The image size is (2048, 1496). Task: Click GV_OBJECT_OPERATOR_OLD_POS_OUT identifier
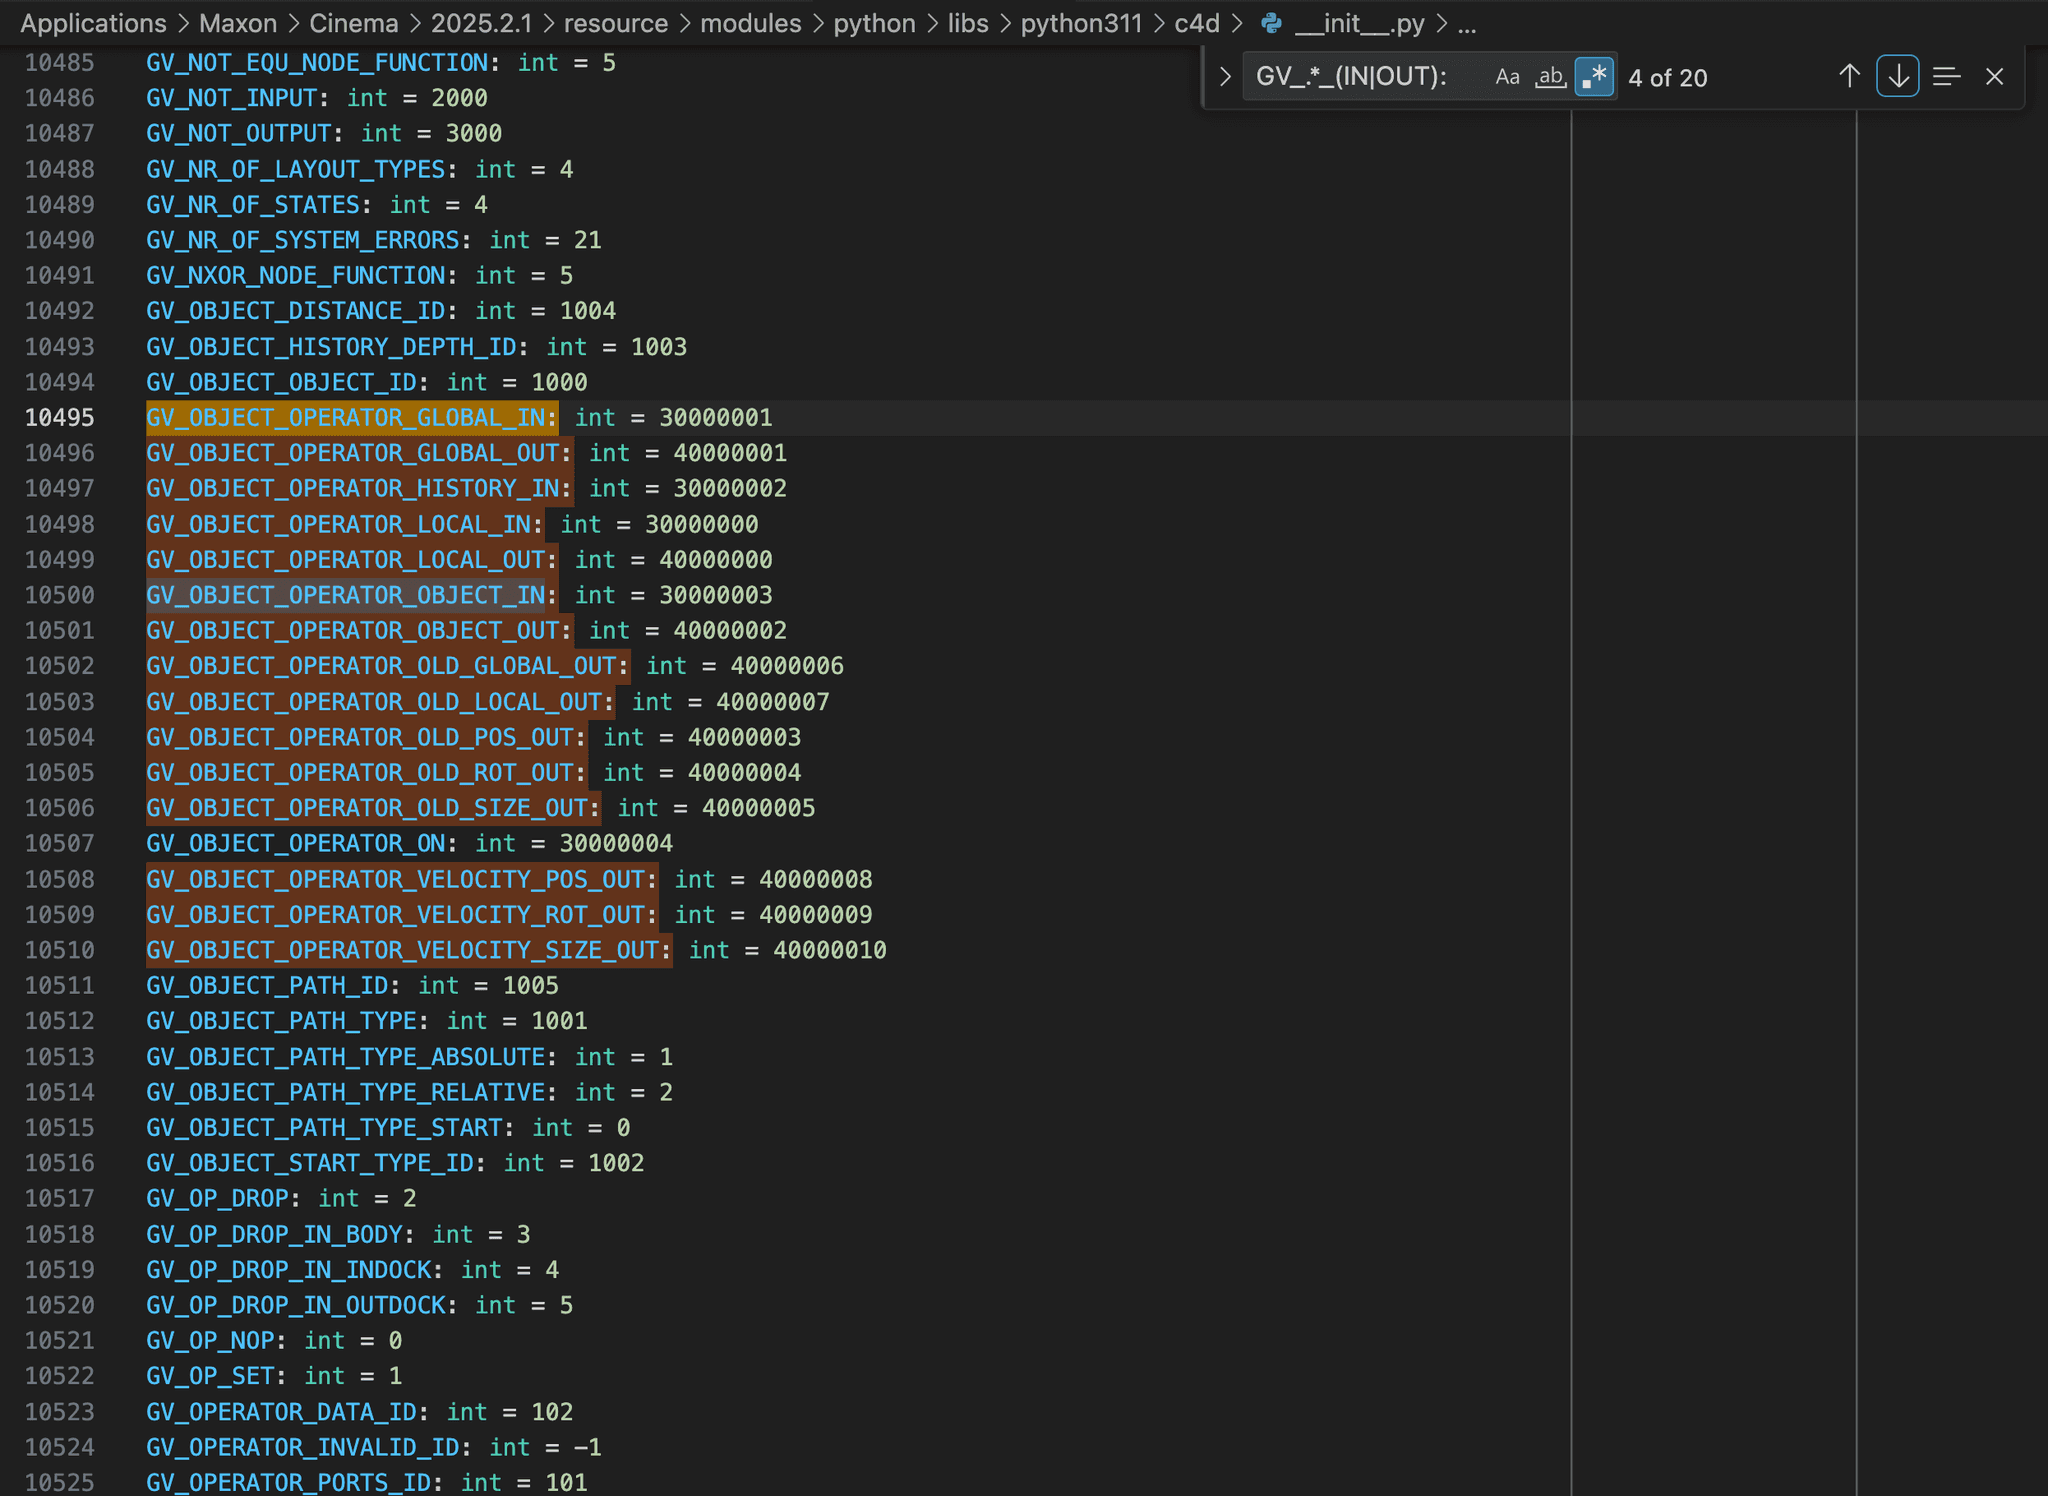pos(360,737)
